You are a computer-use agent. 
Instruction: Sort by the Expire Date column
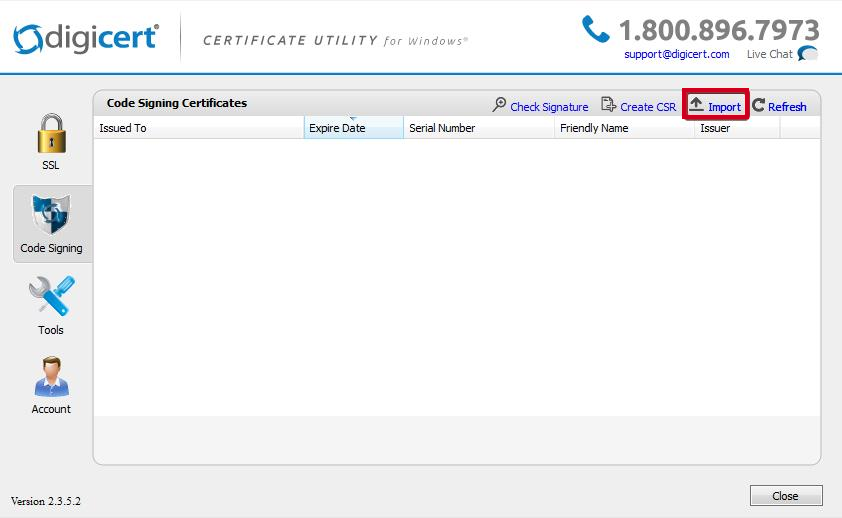tap(353, 128)
